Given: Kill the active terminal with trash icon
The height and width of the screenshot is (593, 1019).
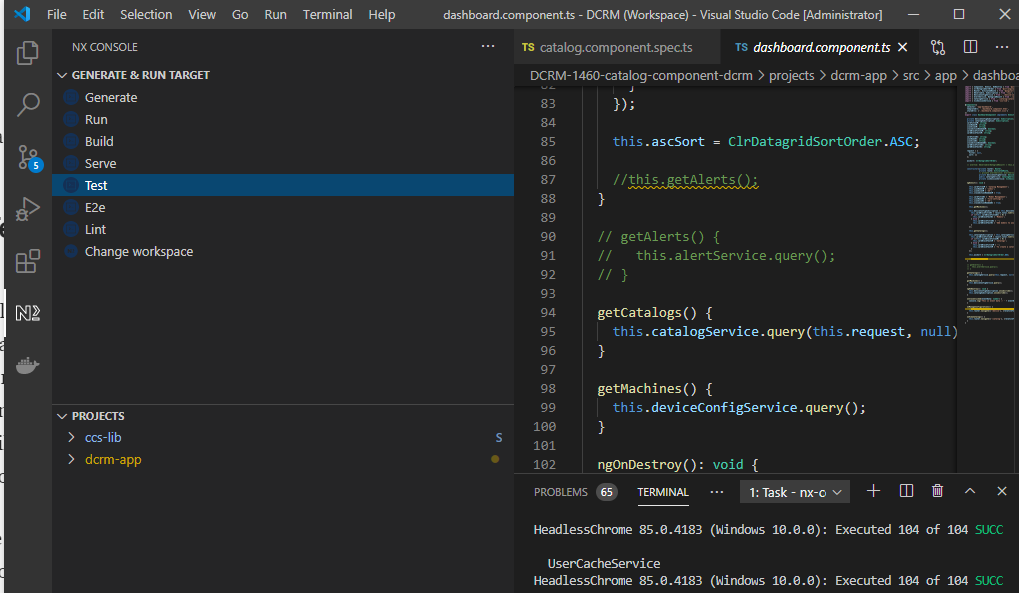Looking at the screenshot, I should tap(937, 490).
